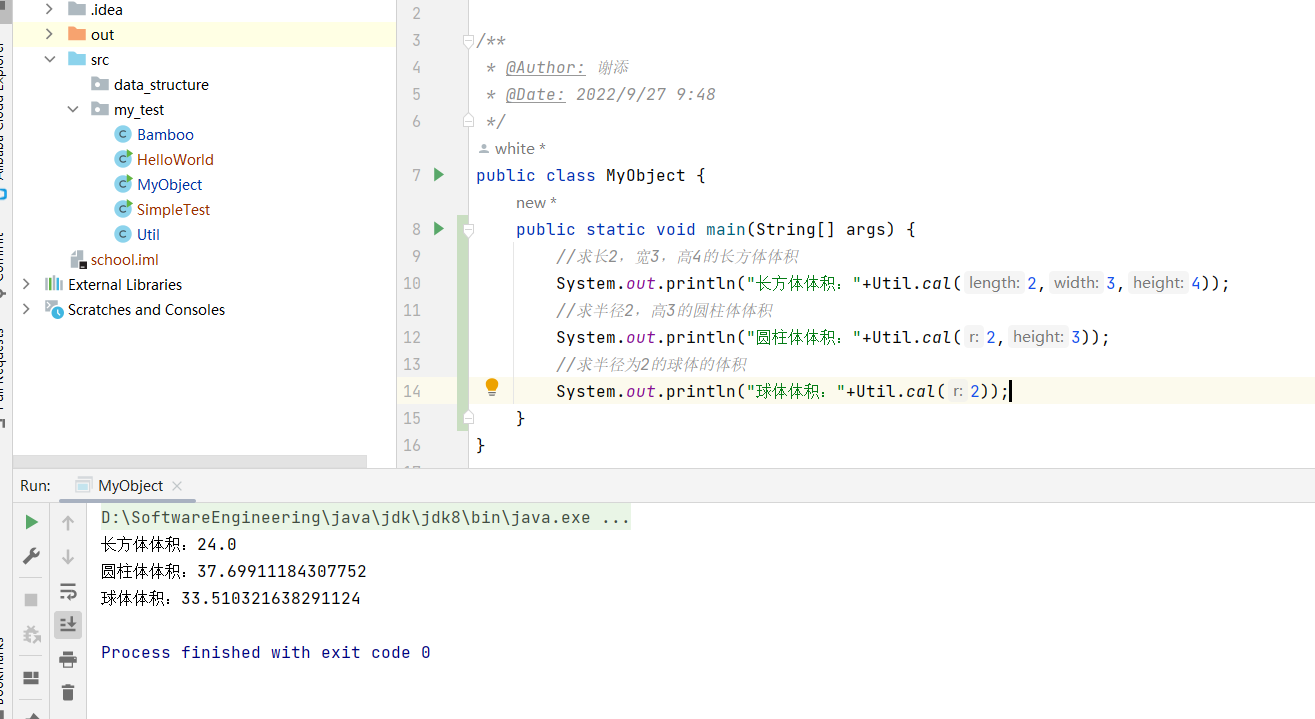Run the MyObject class from gutter line 7
This screenshot has width=1315, height=719.
(x=438, y=175)
